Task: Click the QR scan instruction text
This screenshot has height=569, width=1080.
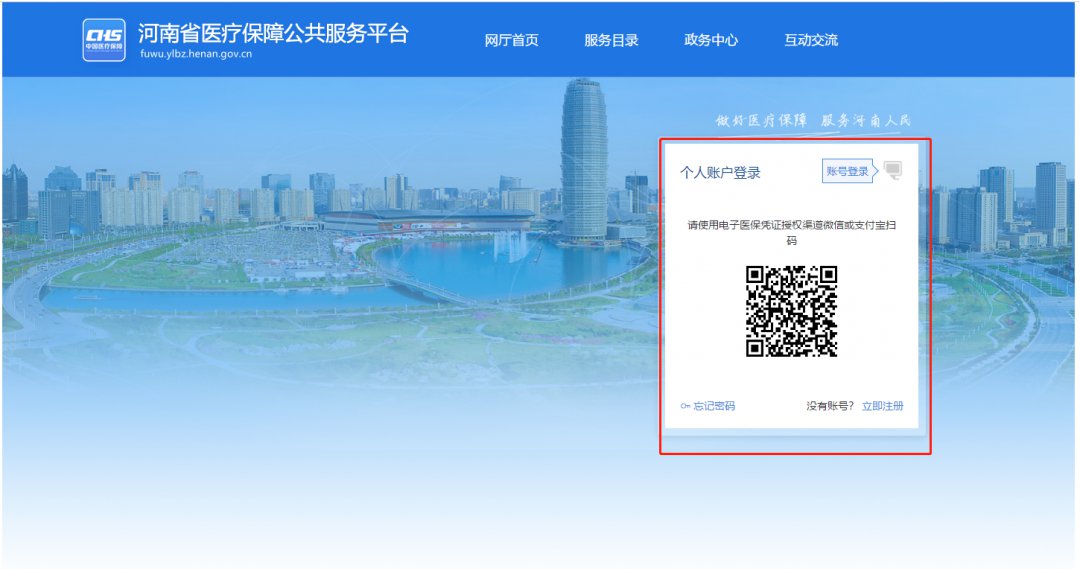Action: coord(791,233)
